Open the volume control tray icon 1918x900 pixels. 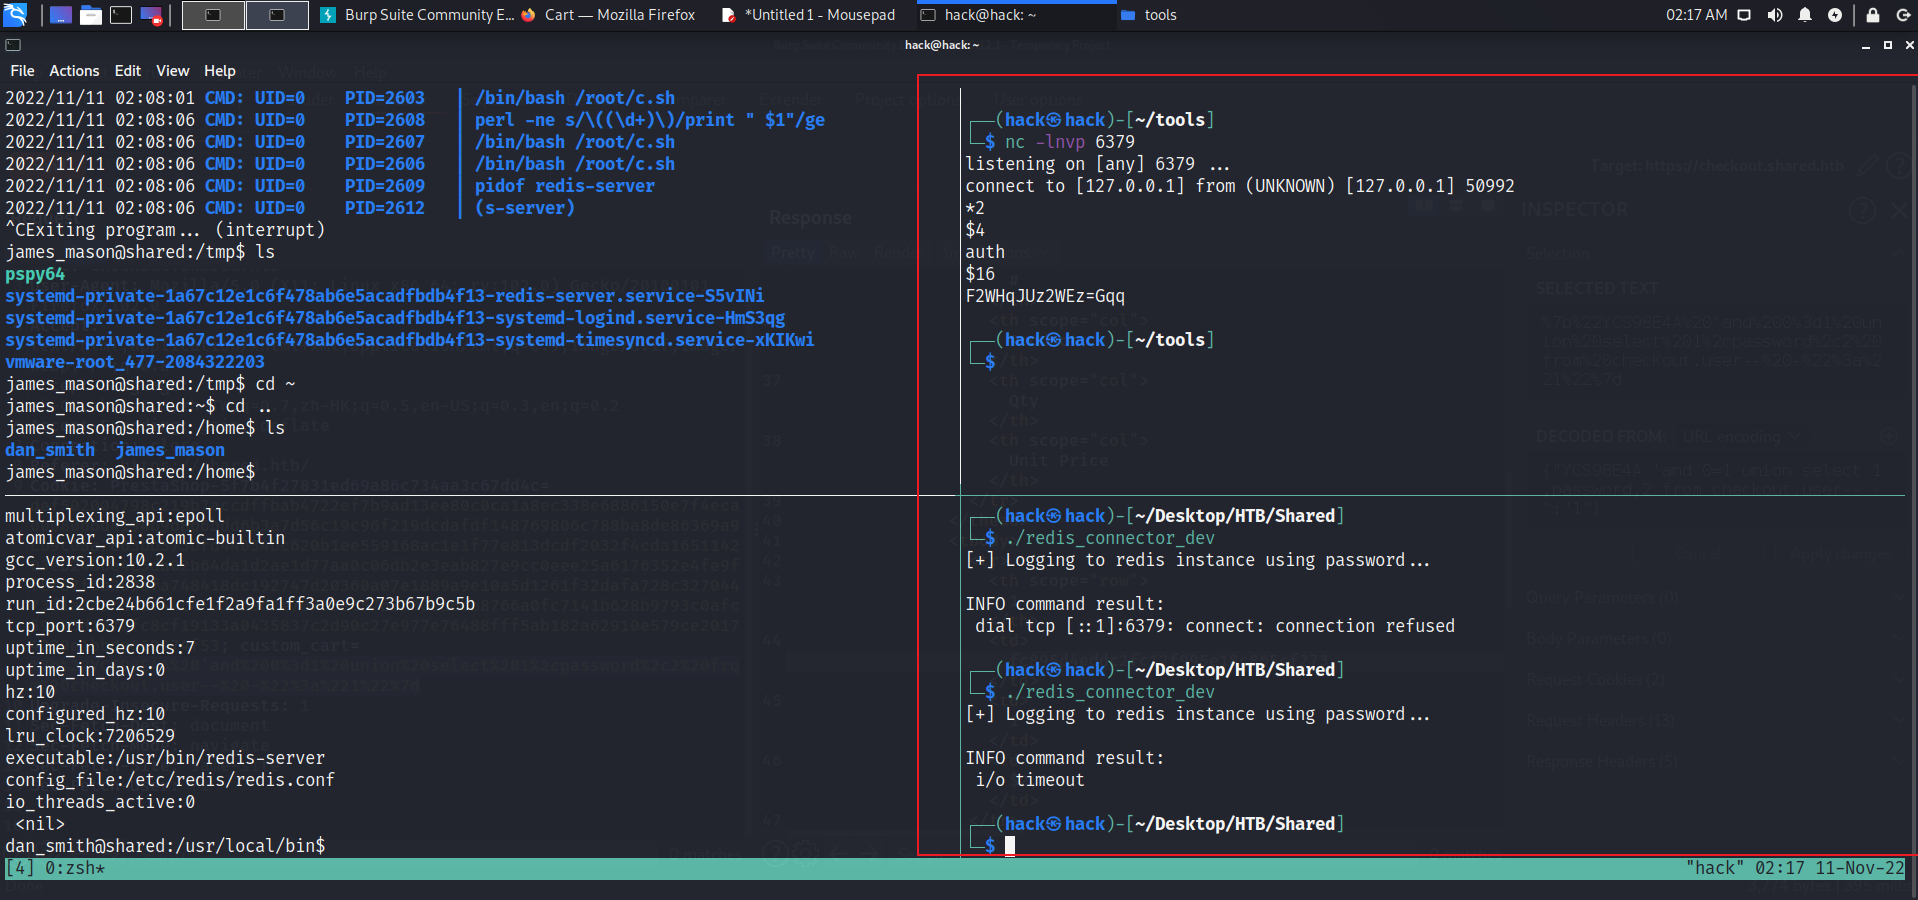point(1775,15)
